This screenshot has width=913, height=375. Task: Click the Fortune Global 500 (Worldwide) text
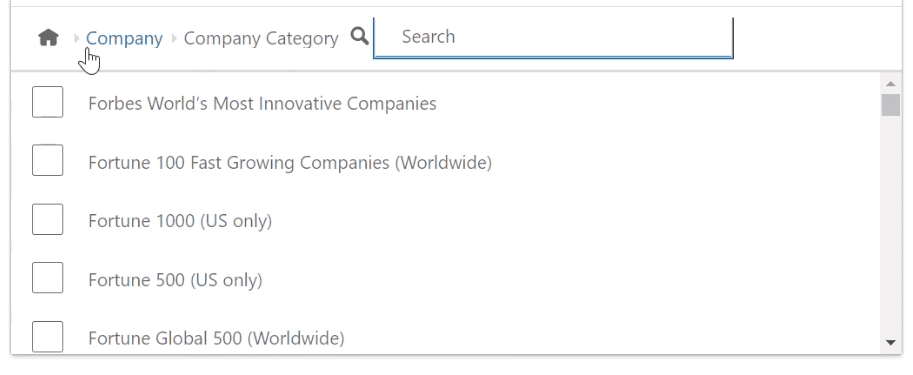click(216, 338)
